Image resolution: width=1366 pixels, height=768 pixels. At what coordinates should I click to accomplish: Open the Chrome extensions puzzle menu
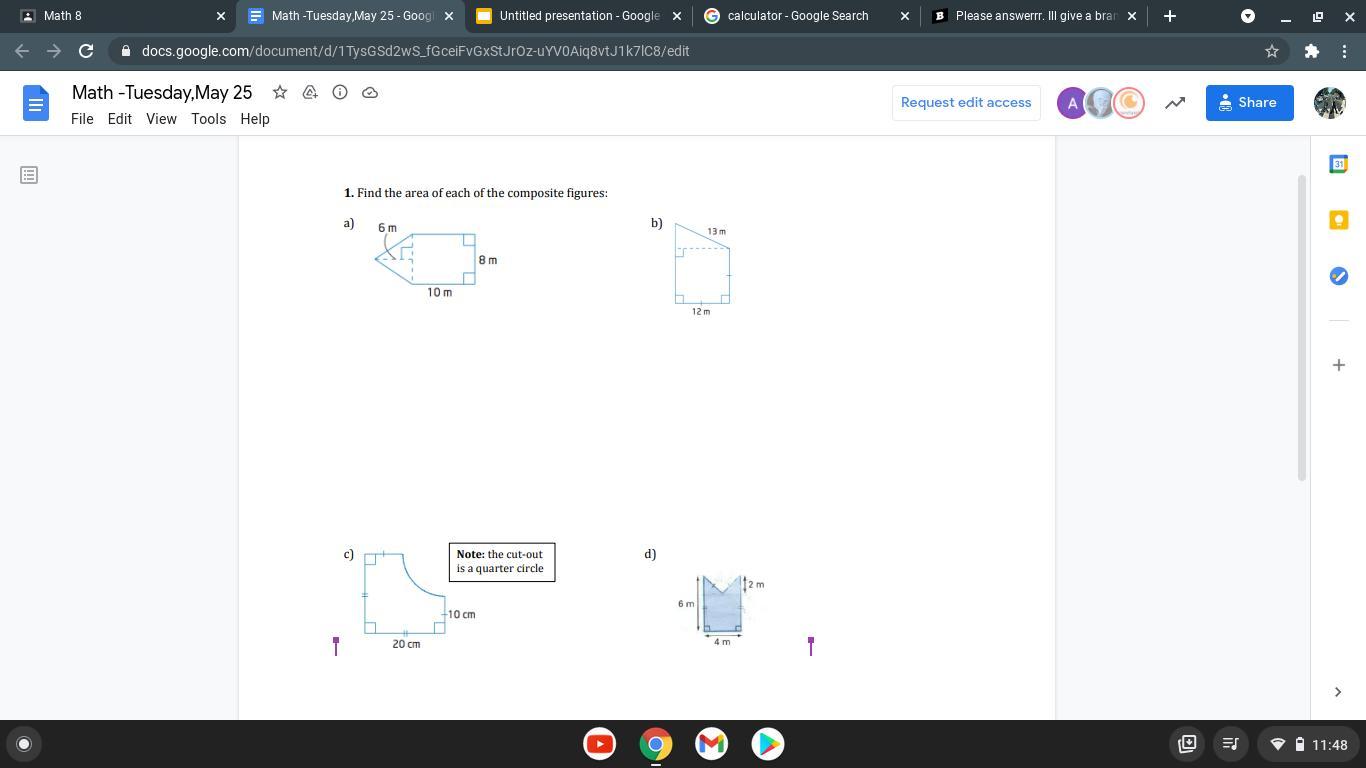pyautogui.click(x=1311, y=51)
